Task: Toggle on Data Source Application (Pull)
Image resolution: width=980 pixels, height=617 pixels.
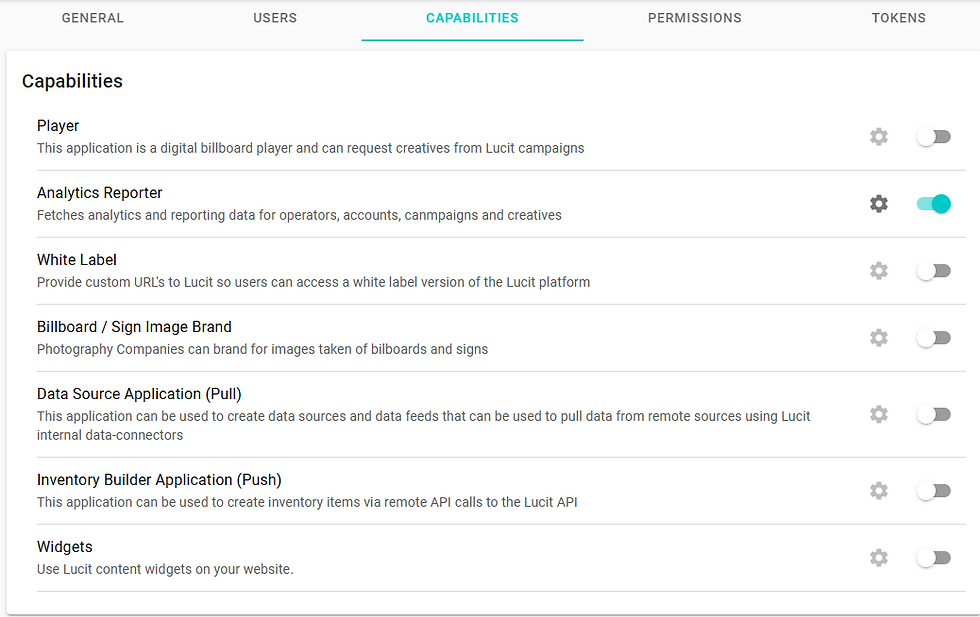Action: click(x=933, y=414)
